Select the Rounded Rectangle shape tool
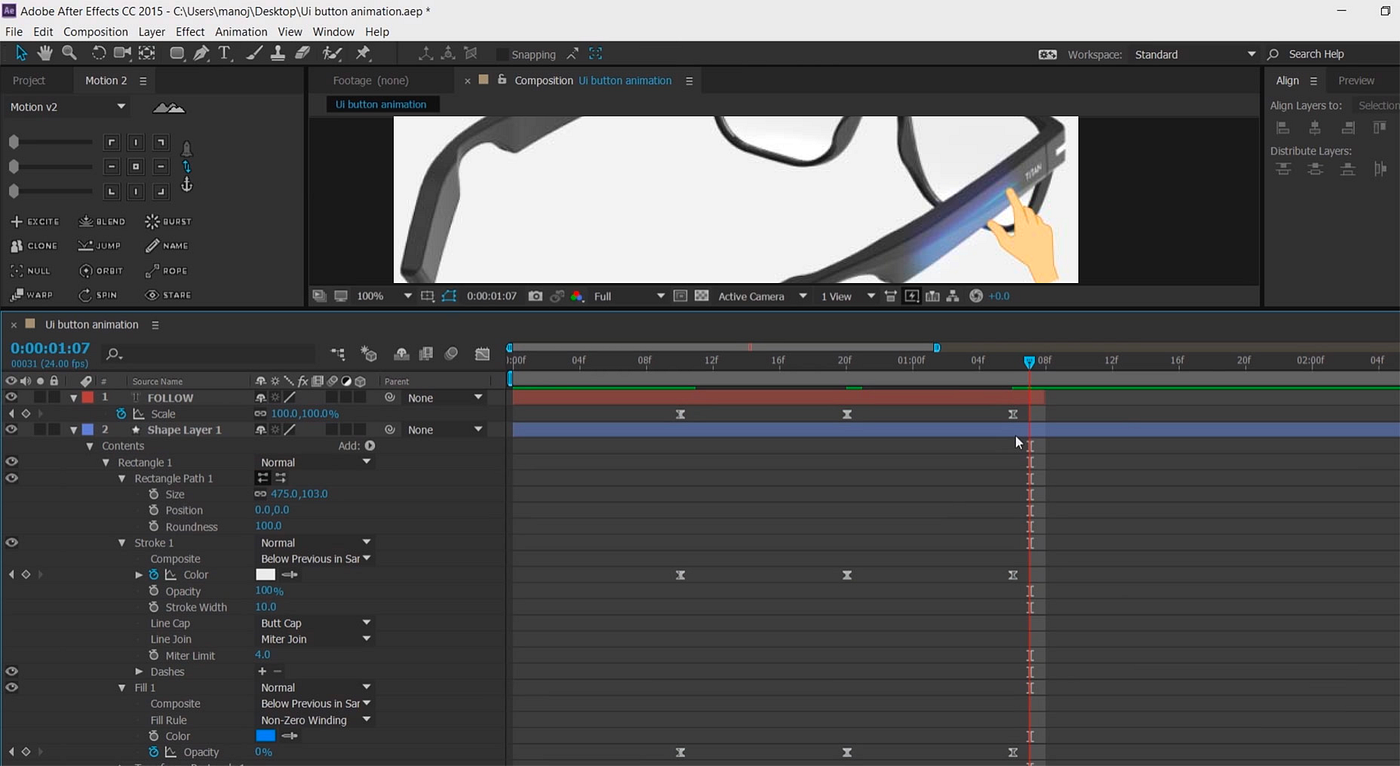 pyautogui.click(x=177, y=53)
